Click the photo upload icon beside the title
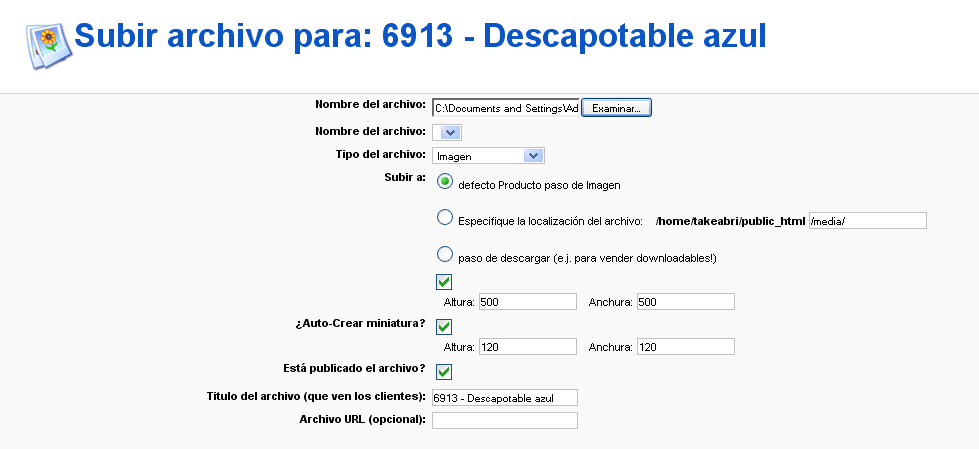 pos(49,46)
